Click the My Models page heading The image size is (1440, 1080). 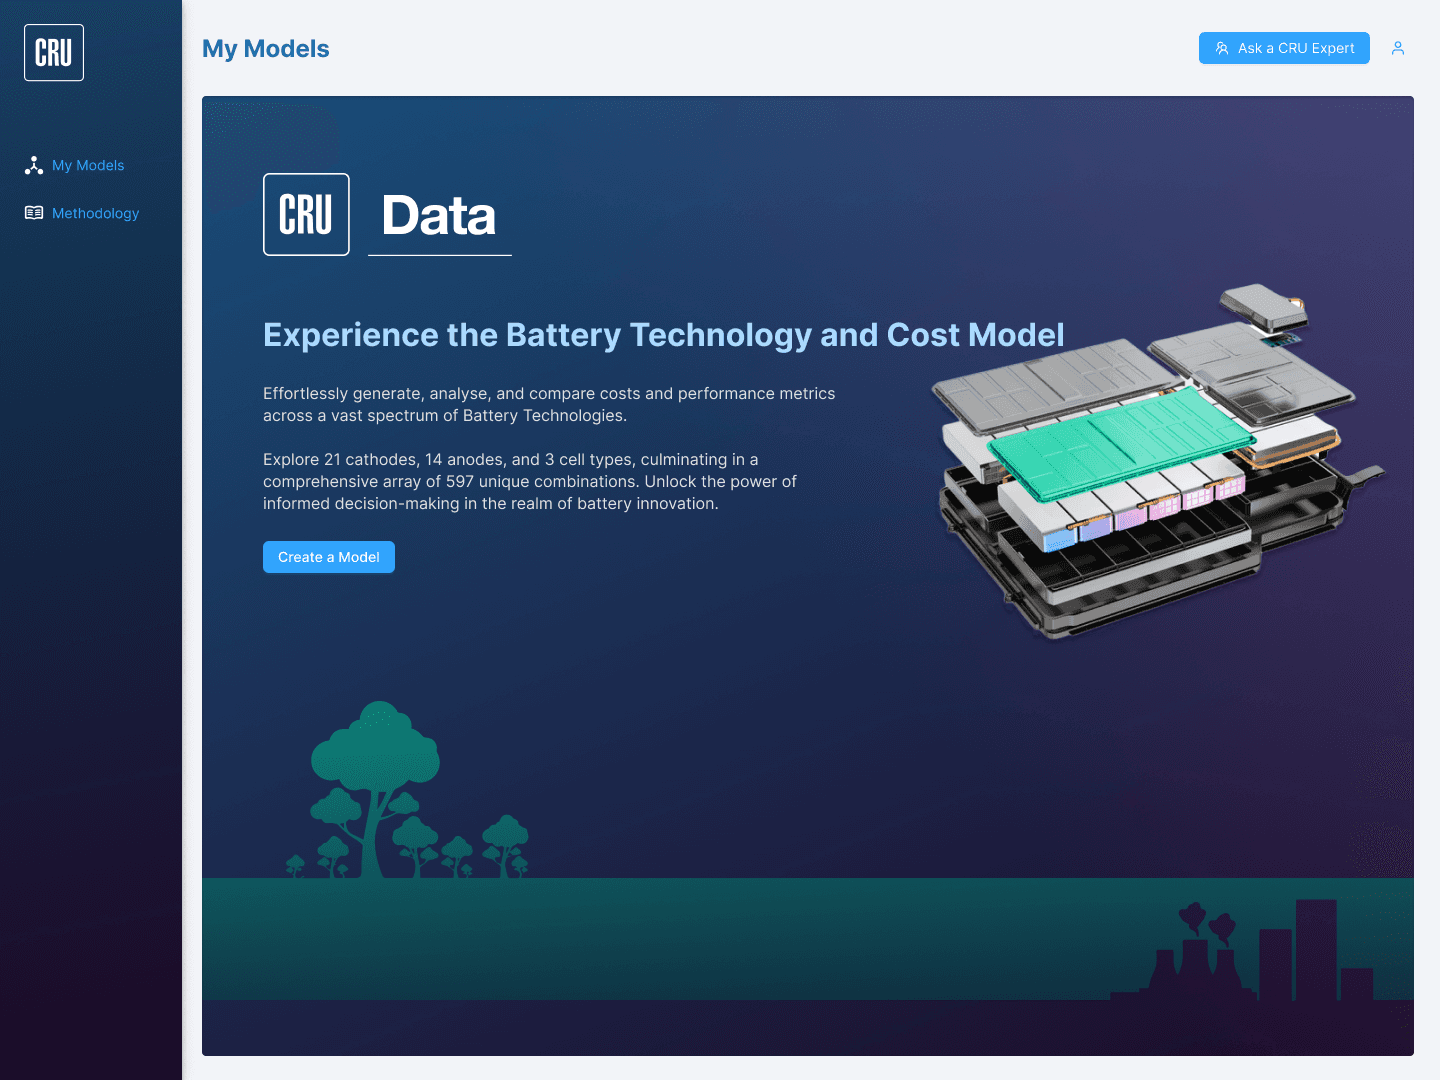coord(266,49)
